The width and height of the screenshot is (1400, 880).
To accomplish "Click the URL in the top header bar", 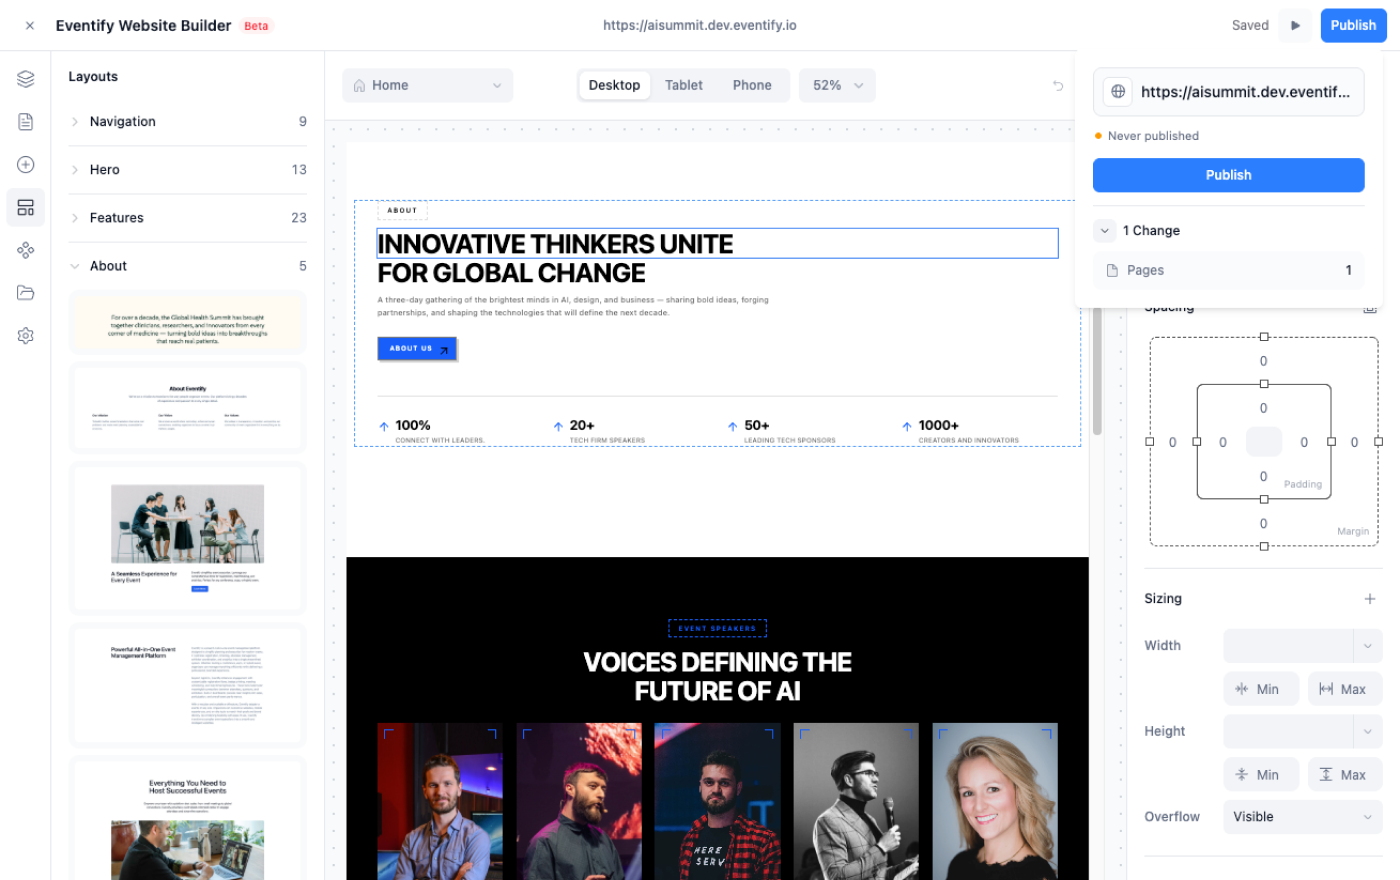I will [x=700, y=26].
